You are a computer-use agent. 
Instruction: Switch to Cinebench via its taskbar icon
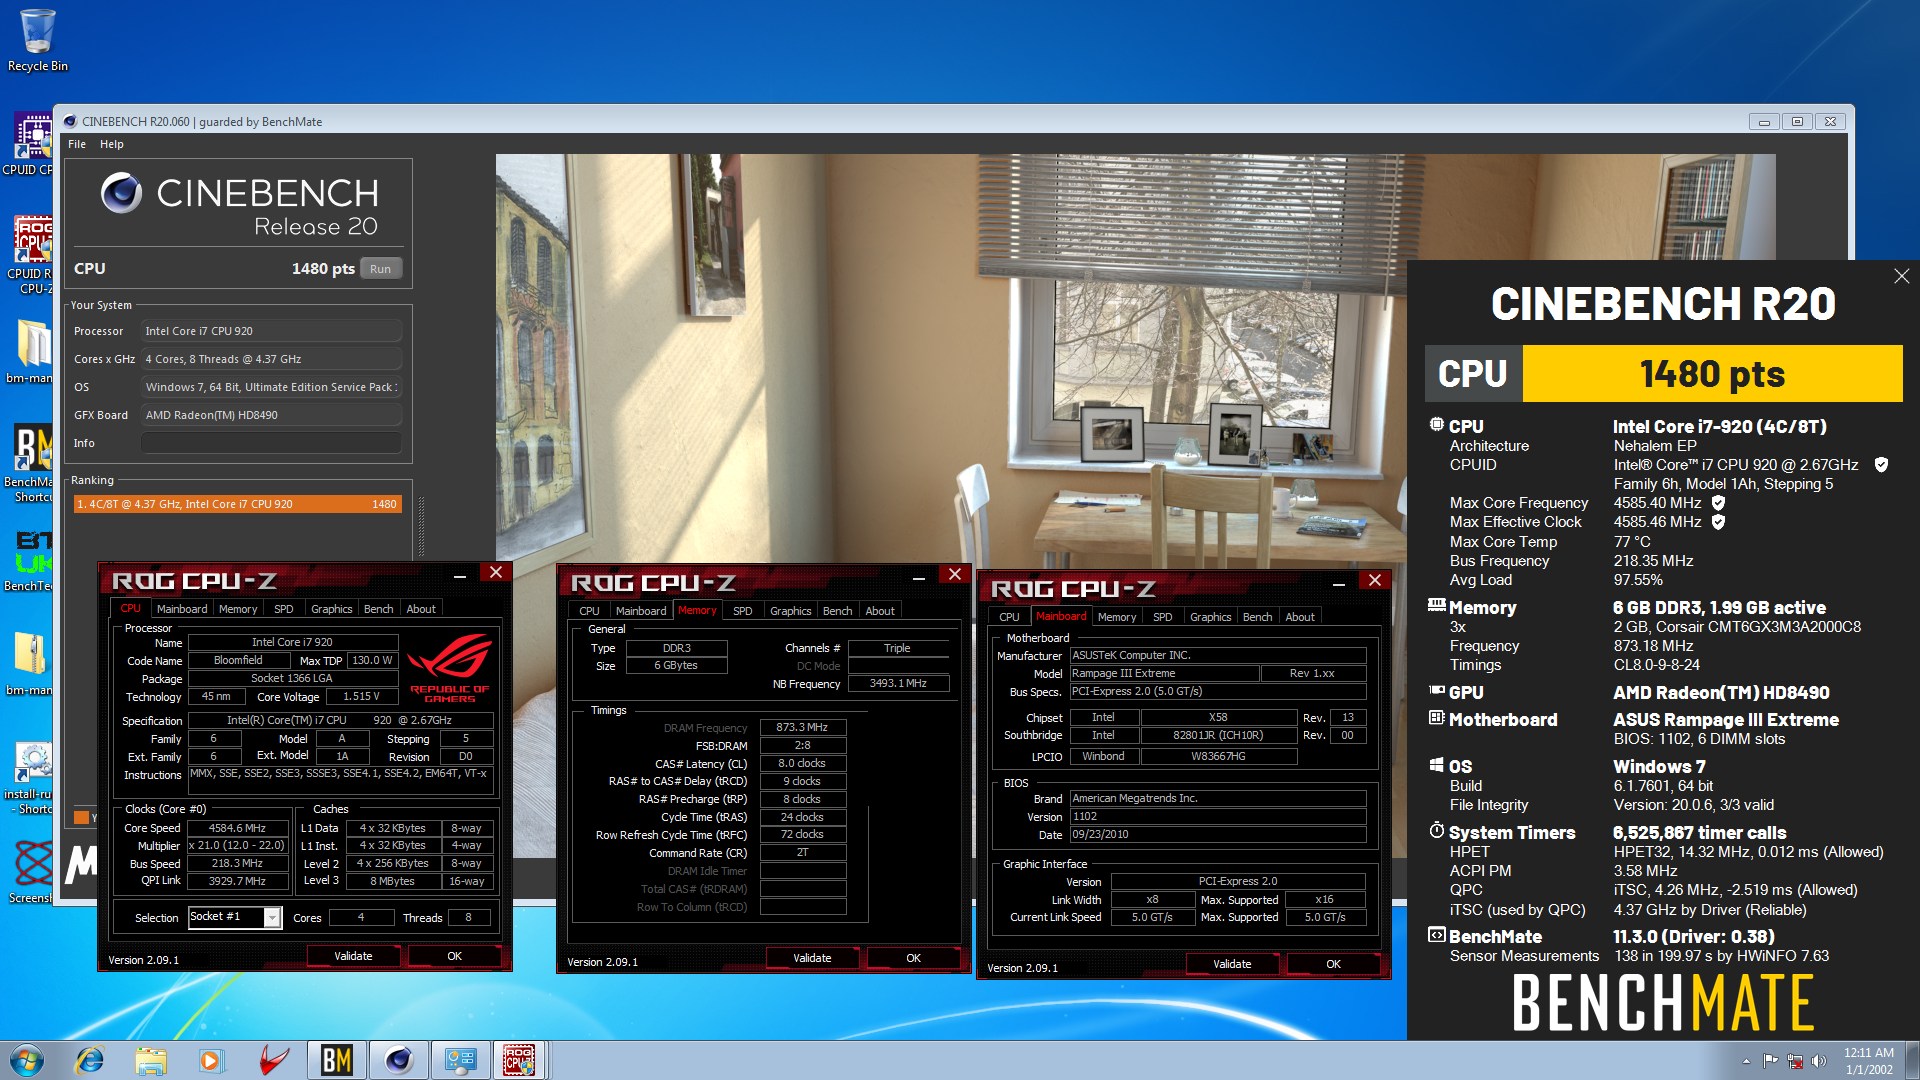398,1060
